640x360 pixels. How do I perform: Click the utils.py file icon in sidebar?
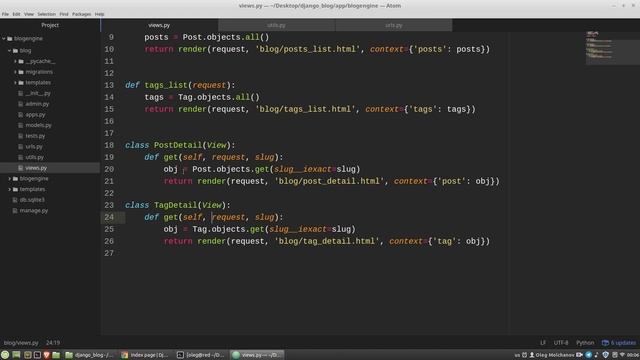[x=20, y=157]
